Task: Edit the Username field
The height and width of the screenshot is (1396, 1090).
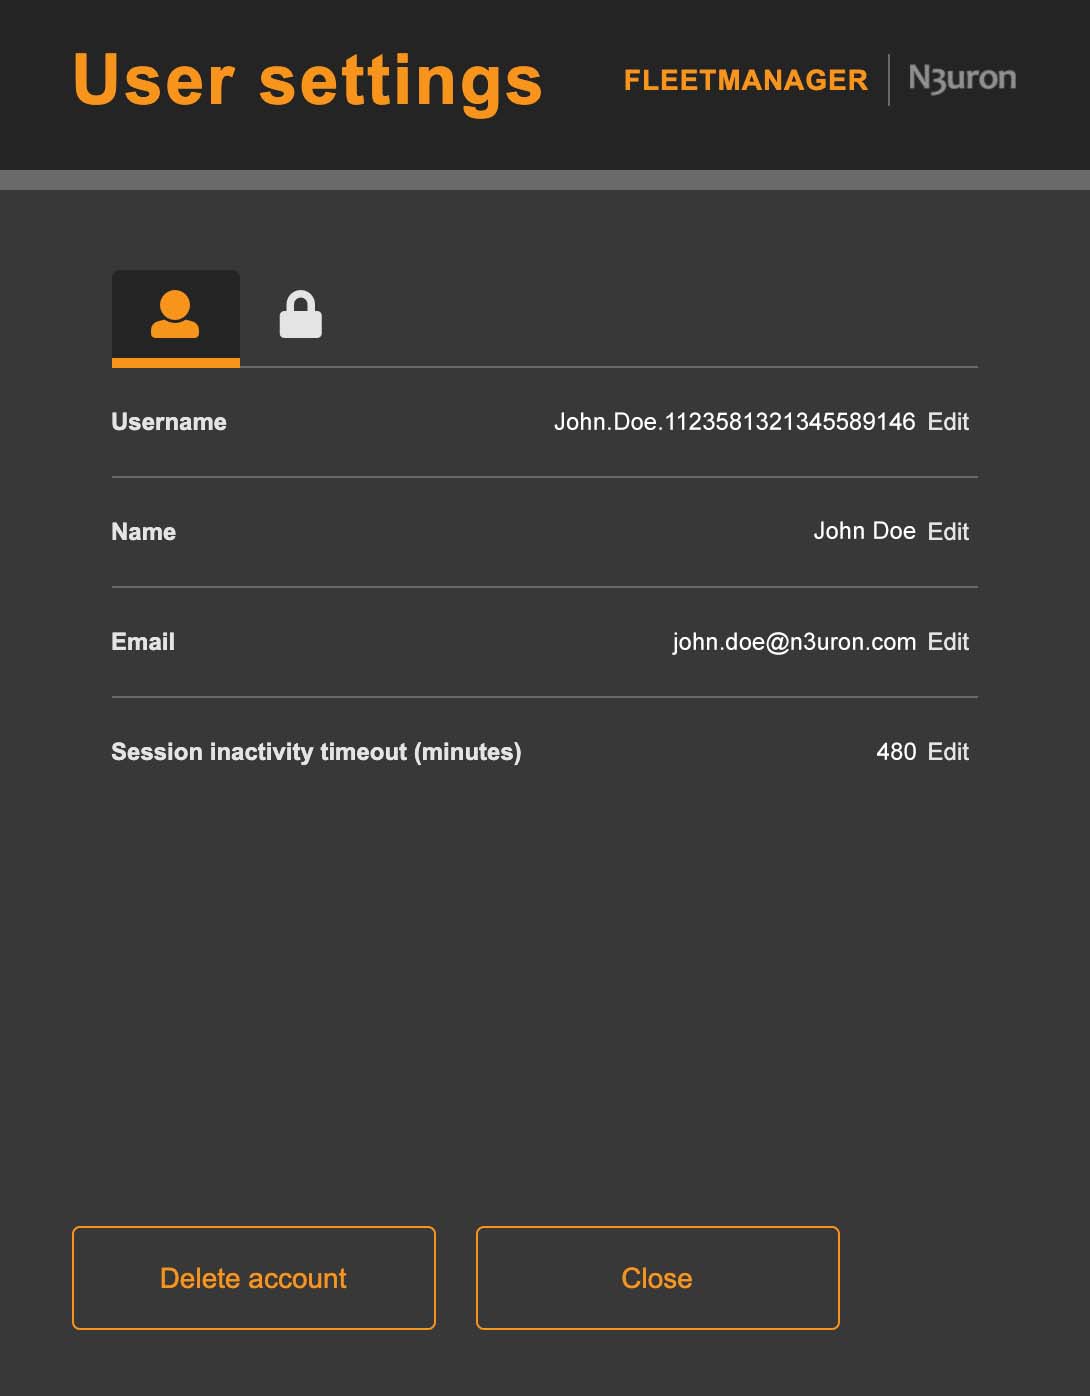Action: (x=948, y=422)
